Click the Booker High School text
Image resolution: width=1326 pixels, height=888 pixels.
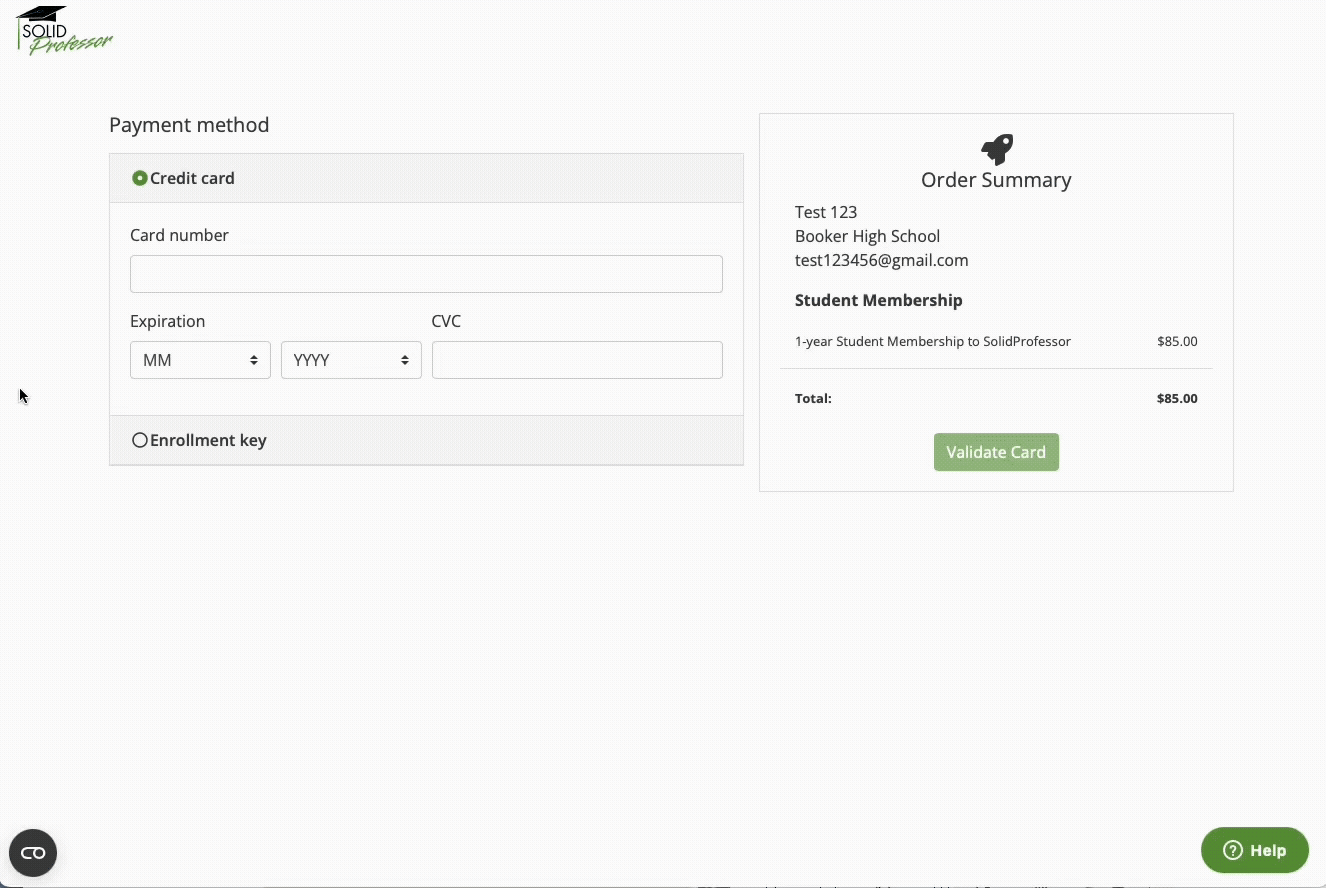click(x=867, y=236)
